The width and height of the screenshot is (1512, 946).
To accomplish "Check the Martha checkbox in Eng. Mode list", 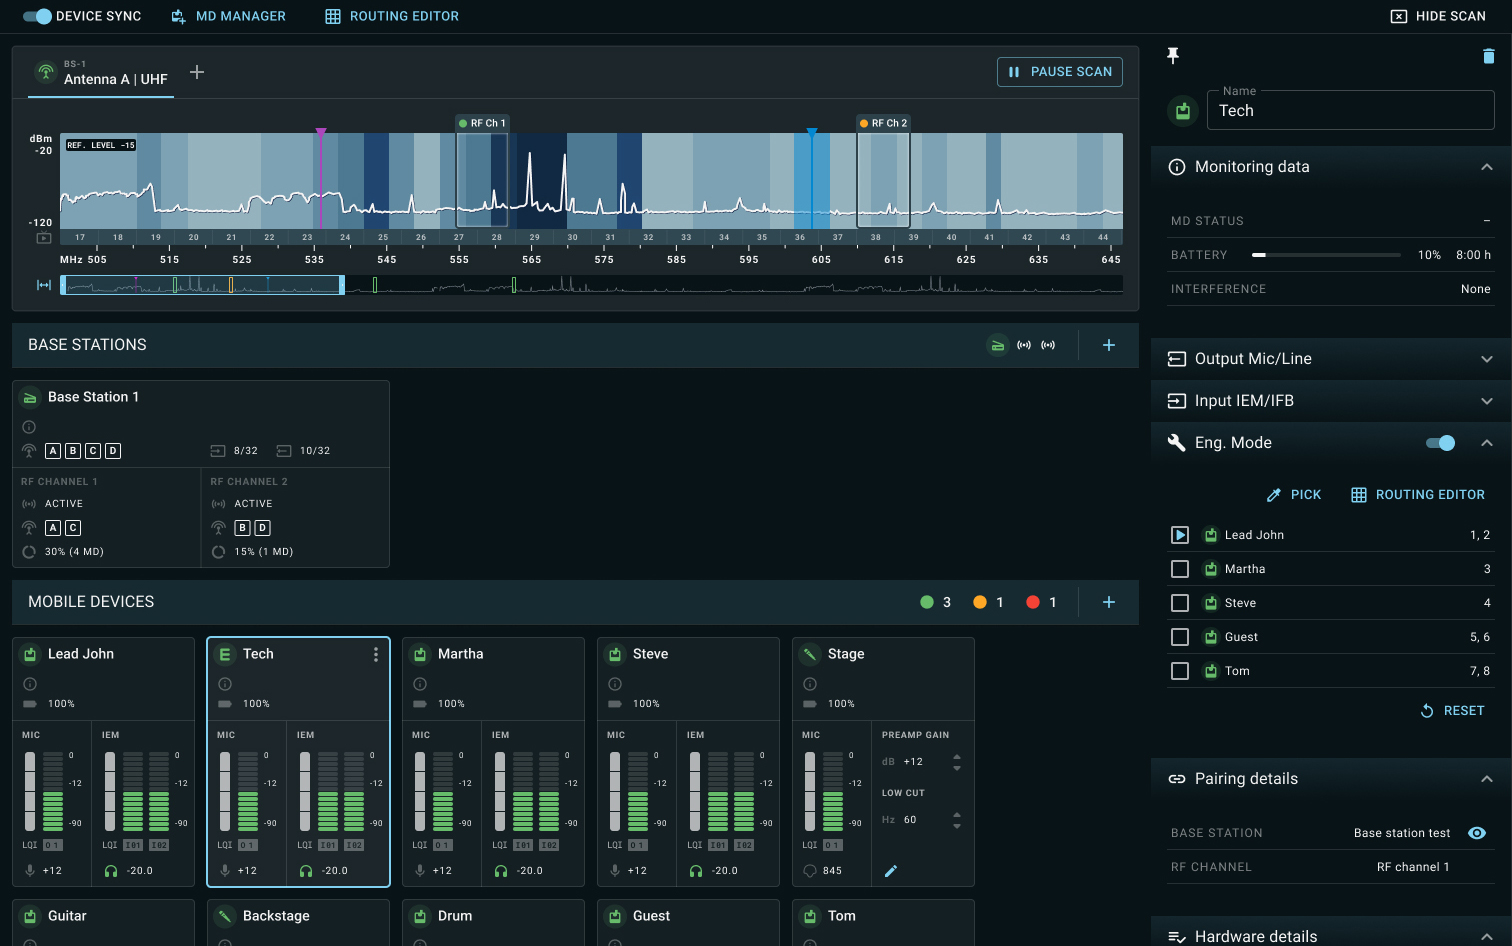I will pos(1179,568).
